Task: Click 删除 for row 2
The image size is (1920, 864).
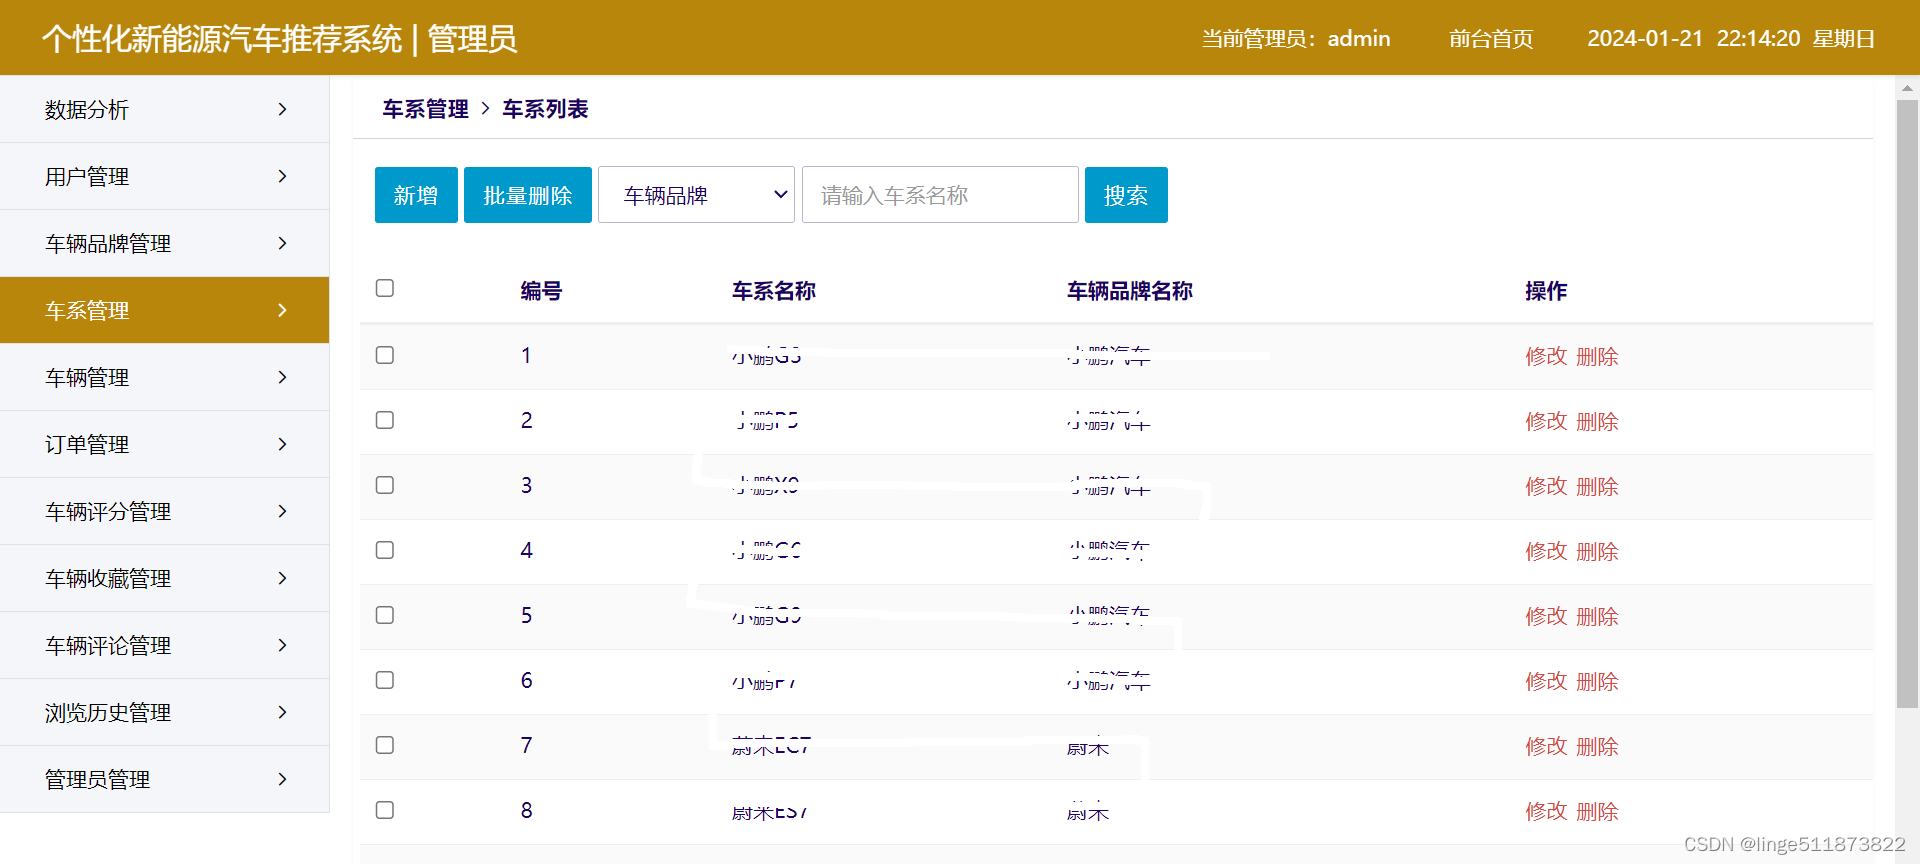Action: click(1597, 421)
